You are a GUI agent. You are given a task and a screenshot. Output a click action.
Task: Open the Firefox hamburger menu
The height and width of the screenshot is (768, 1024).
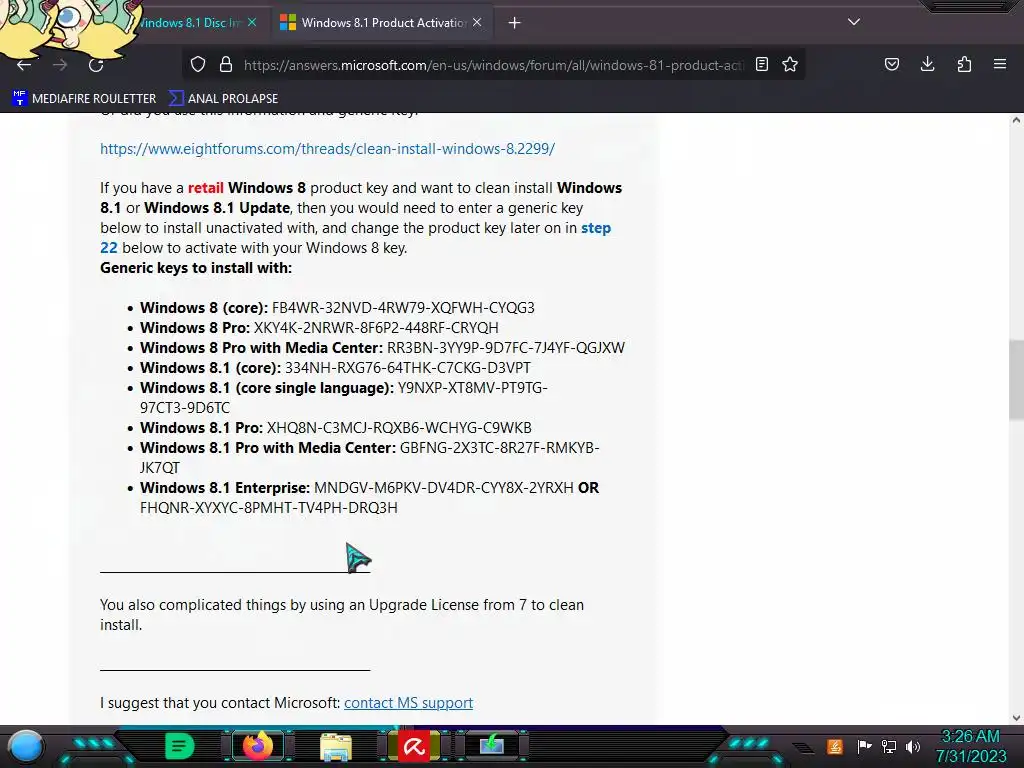pyautogui.click(x=1000, y=64)
